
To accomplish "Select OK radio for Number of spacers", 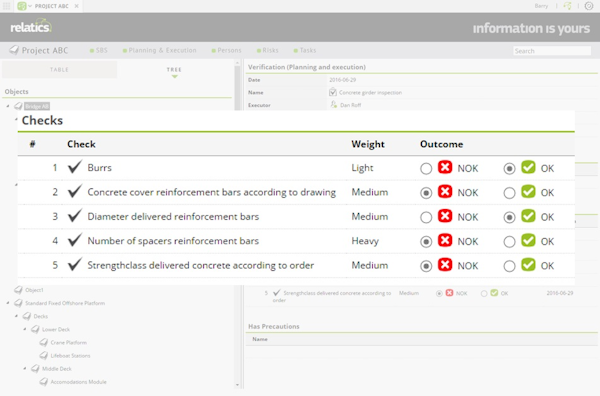I will (x=509, y=242).
